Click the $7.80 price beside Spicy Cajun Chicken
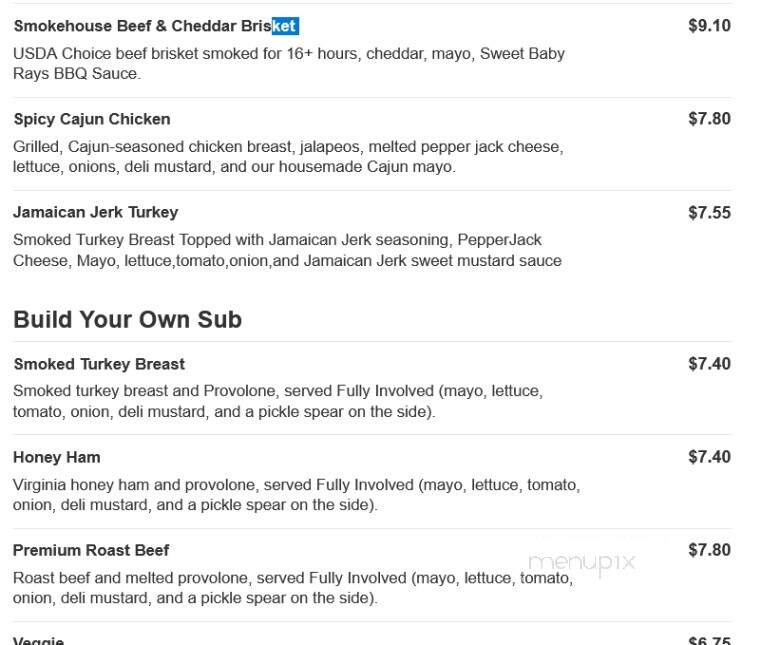The width and height of the screenshot is (761, 645). click(x=709, y=119)
